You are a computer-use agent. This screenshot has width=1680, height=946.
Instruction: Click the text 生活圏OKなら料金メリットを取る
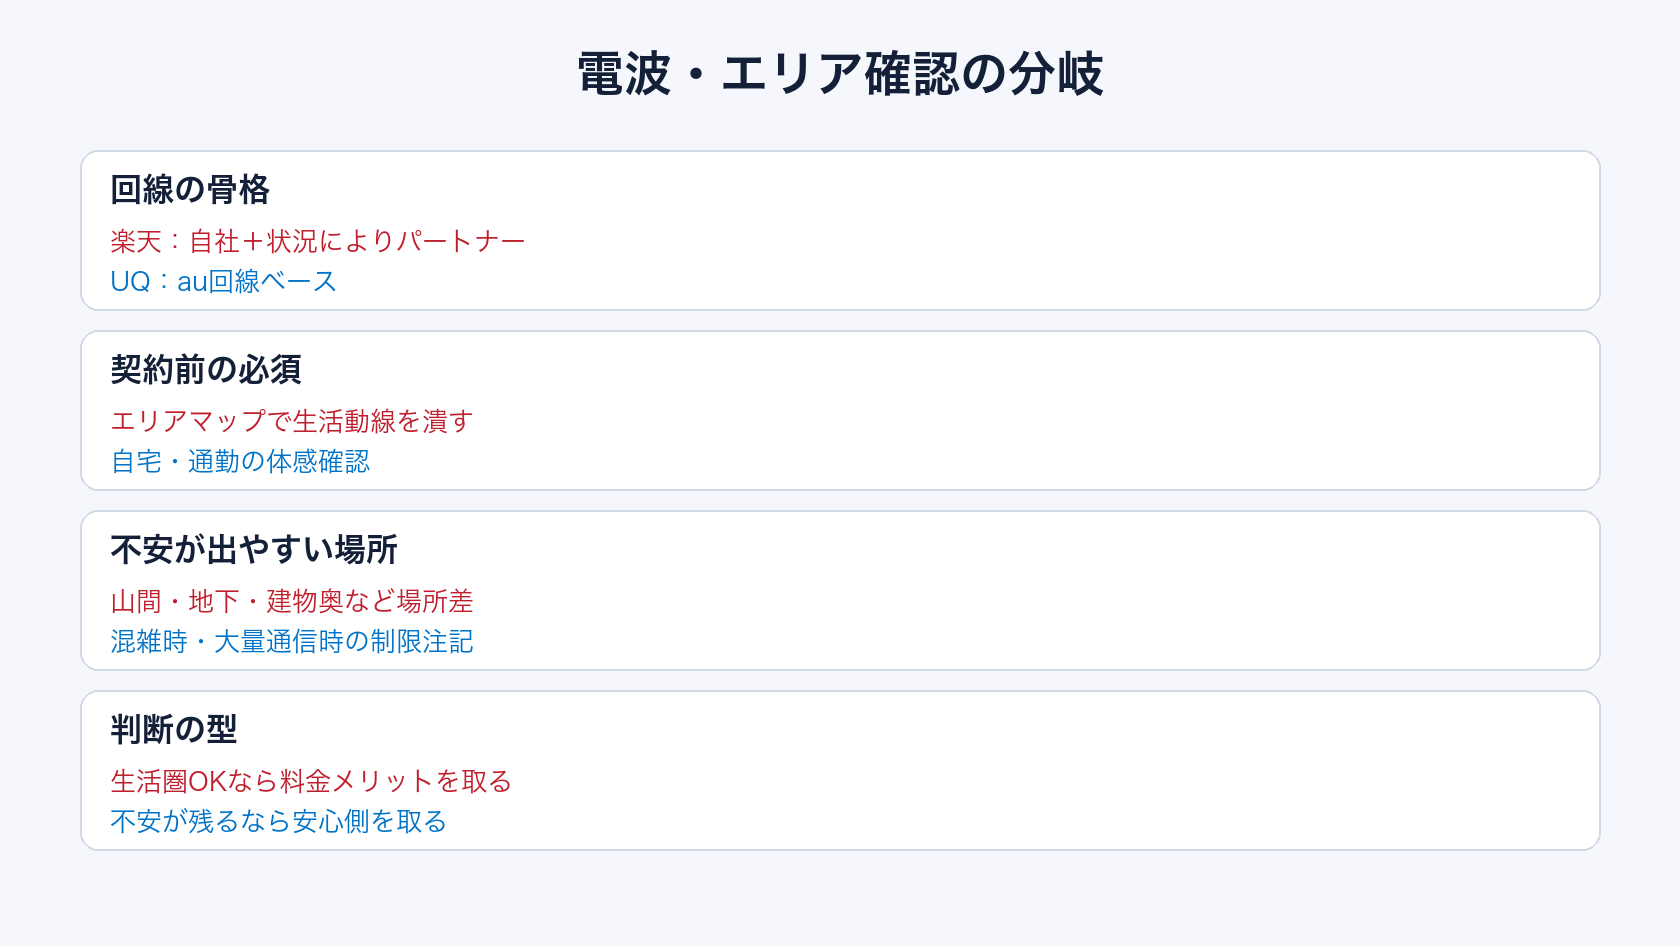click(x=311, y=781)
